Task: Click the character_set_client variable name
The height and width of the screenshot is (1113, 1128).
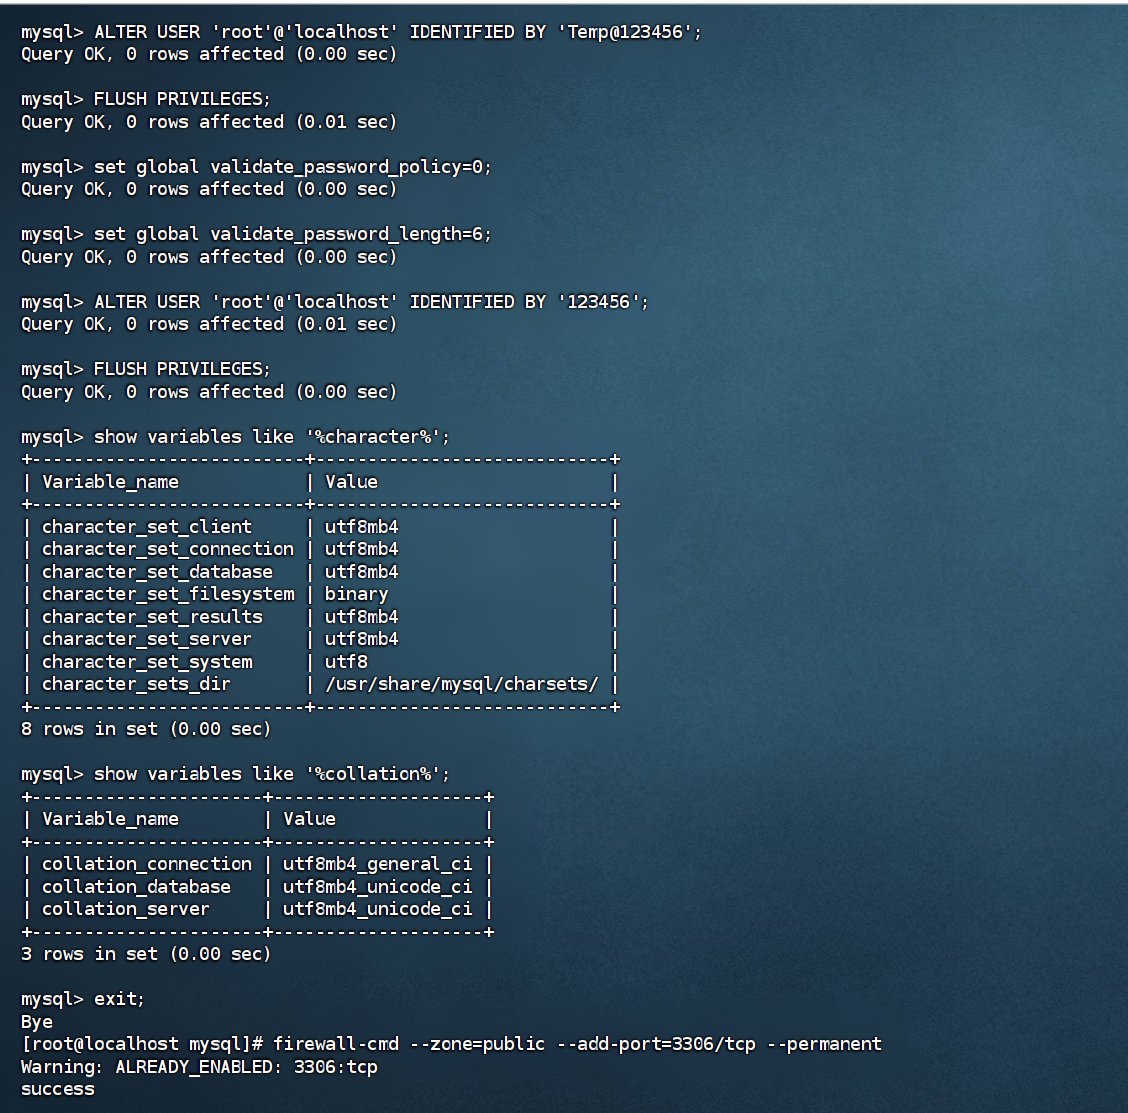Action: pyautogui.click(x=147, y=527)
